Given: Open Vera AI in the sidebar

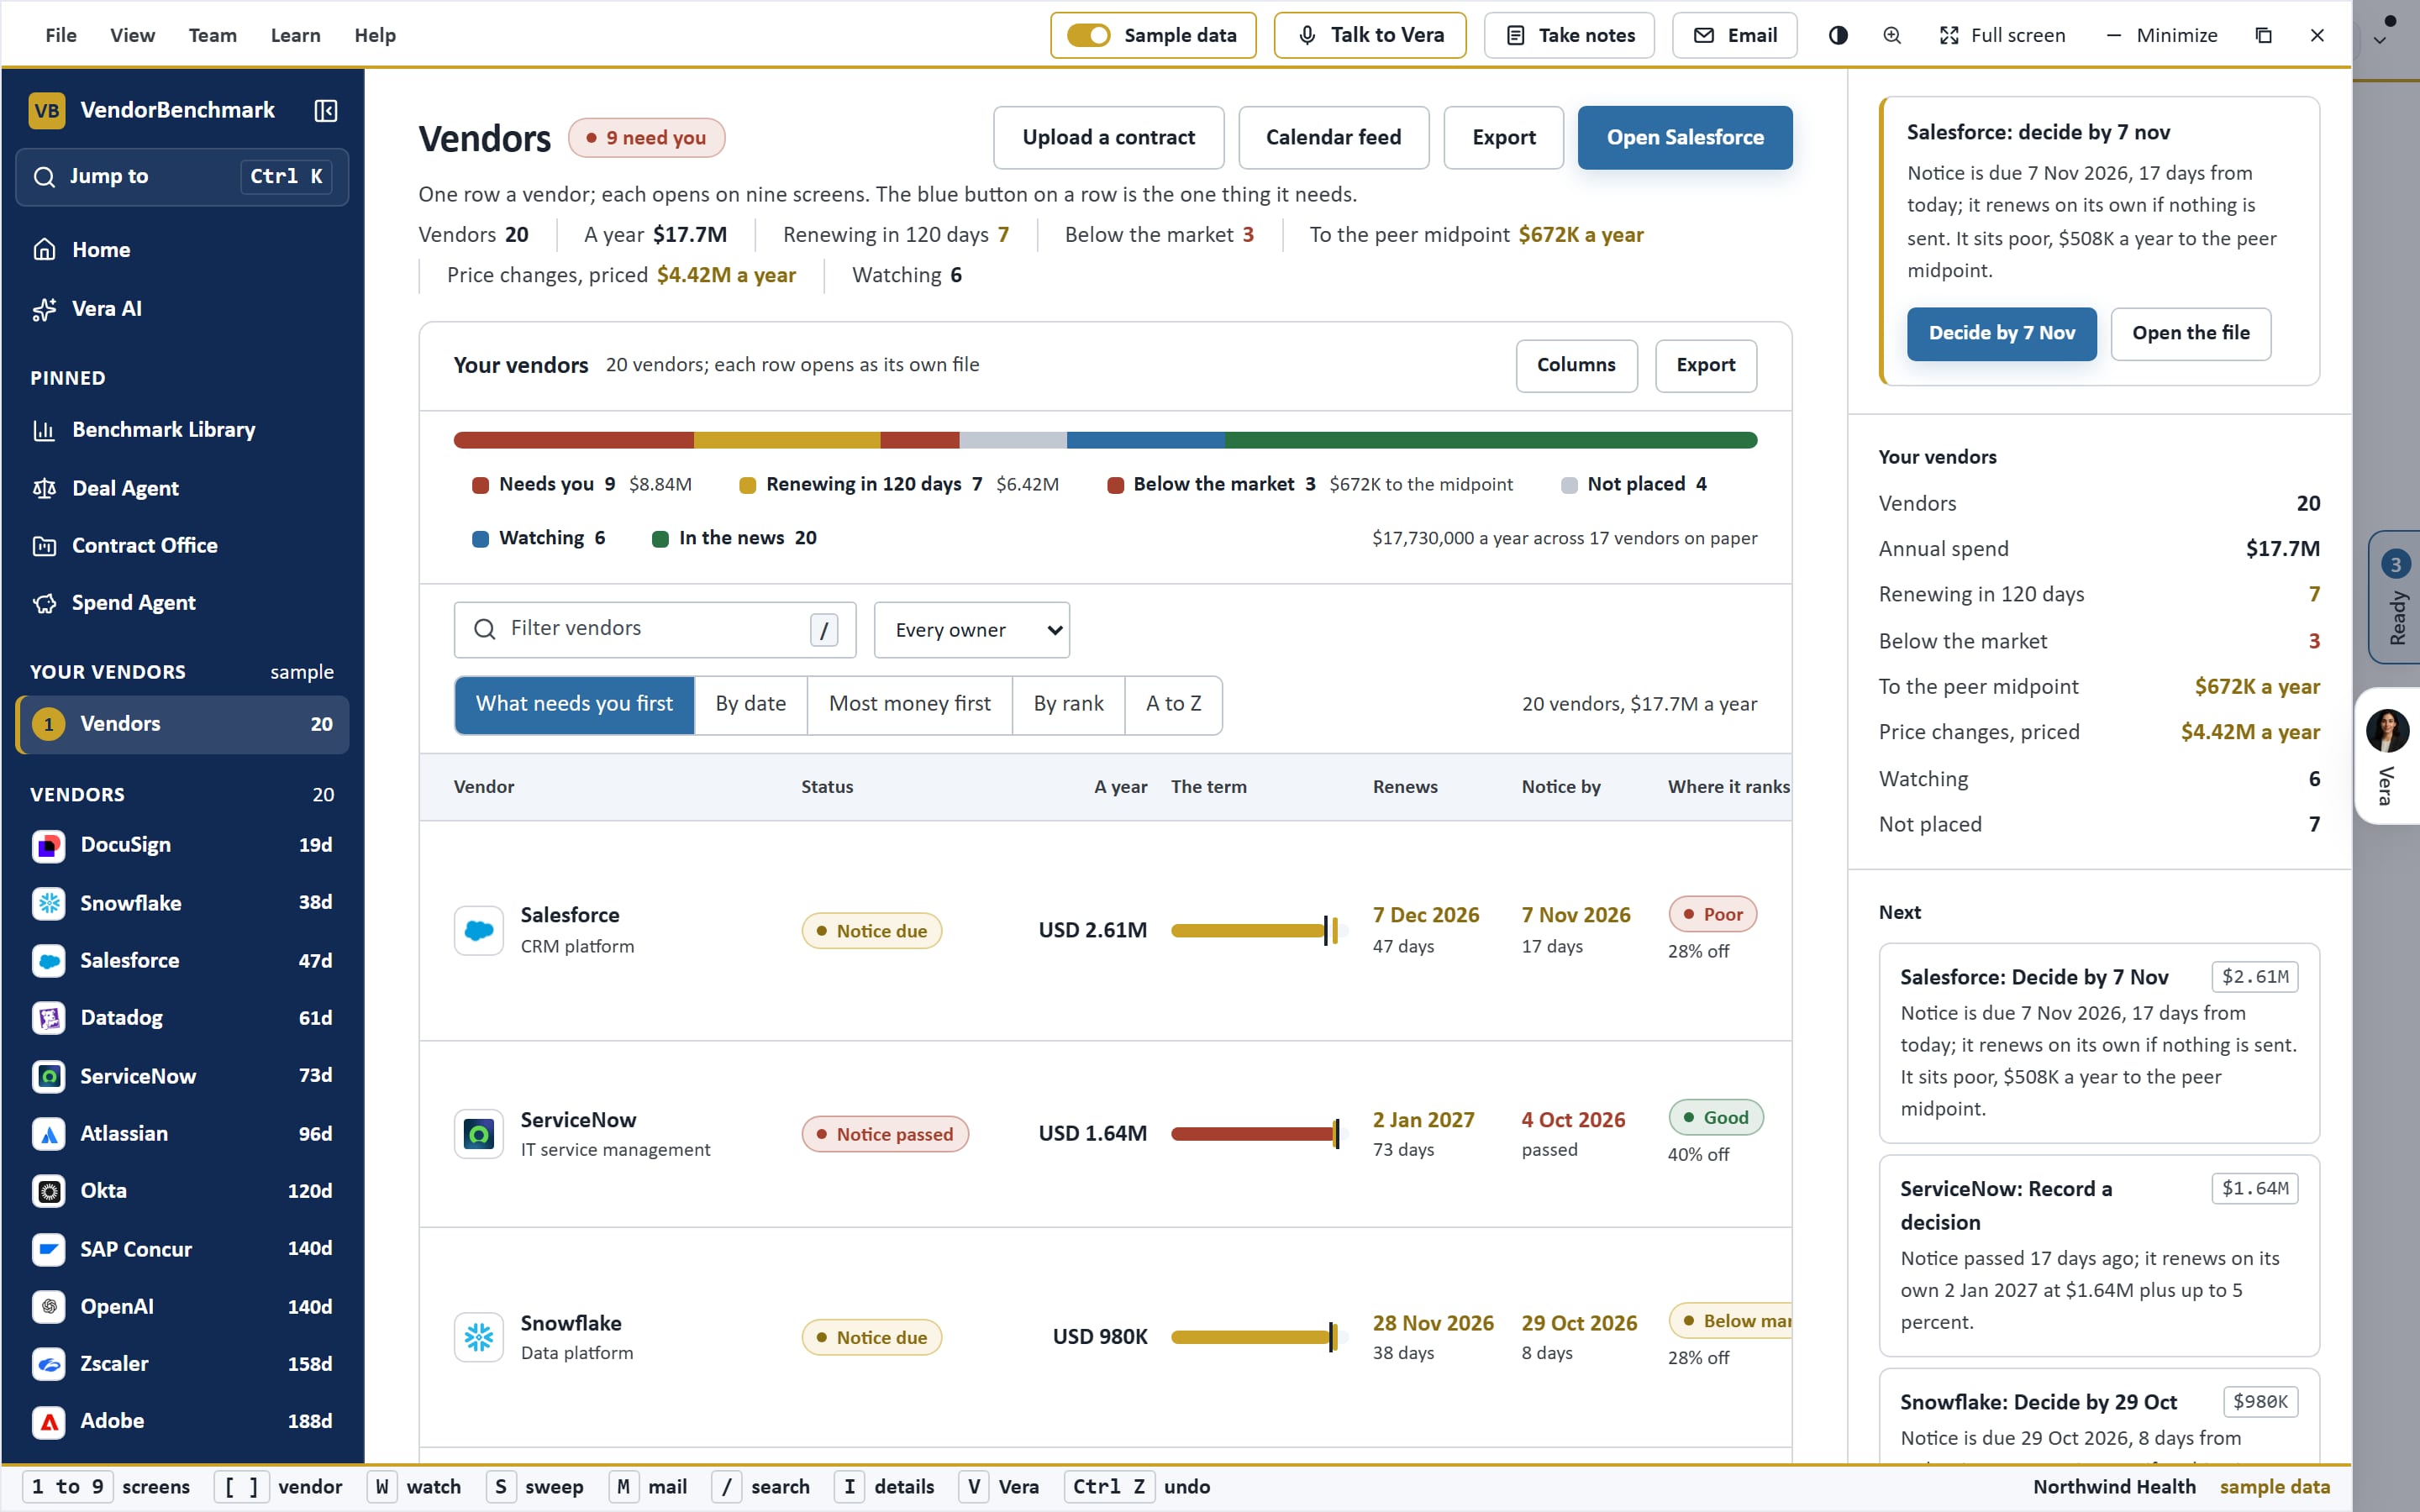Looking at the screenshot, I should (182, 309).
